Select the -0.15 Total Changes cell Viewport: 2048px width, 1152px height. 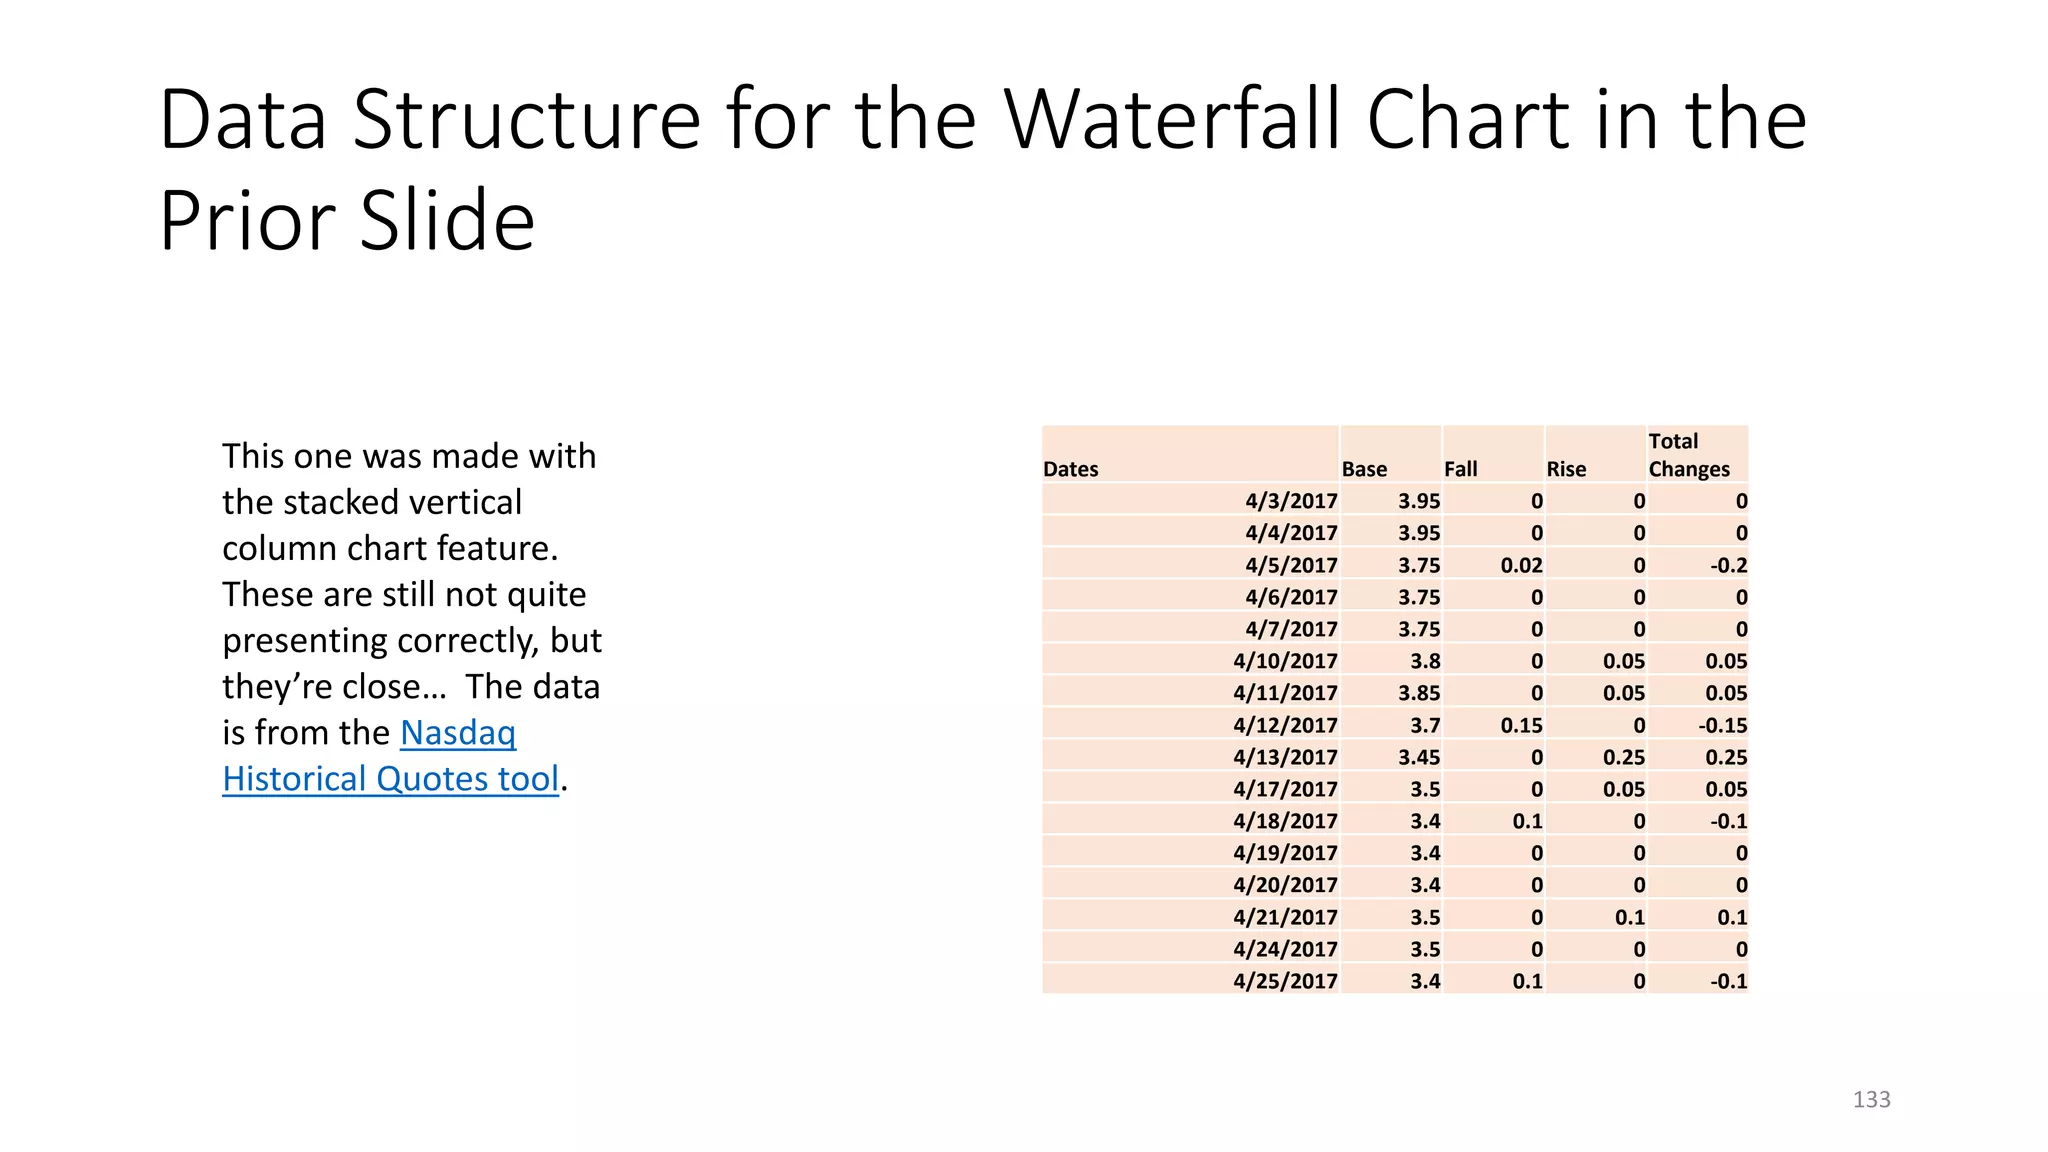[1722, 725]
